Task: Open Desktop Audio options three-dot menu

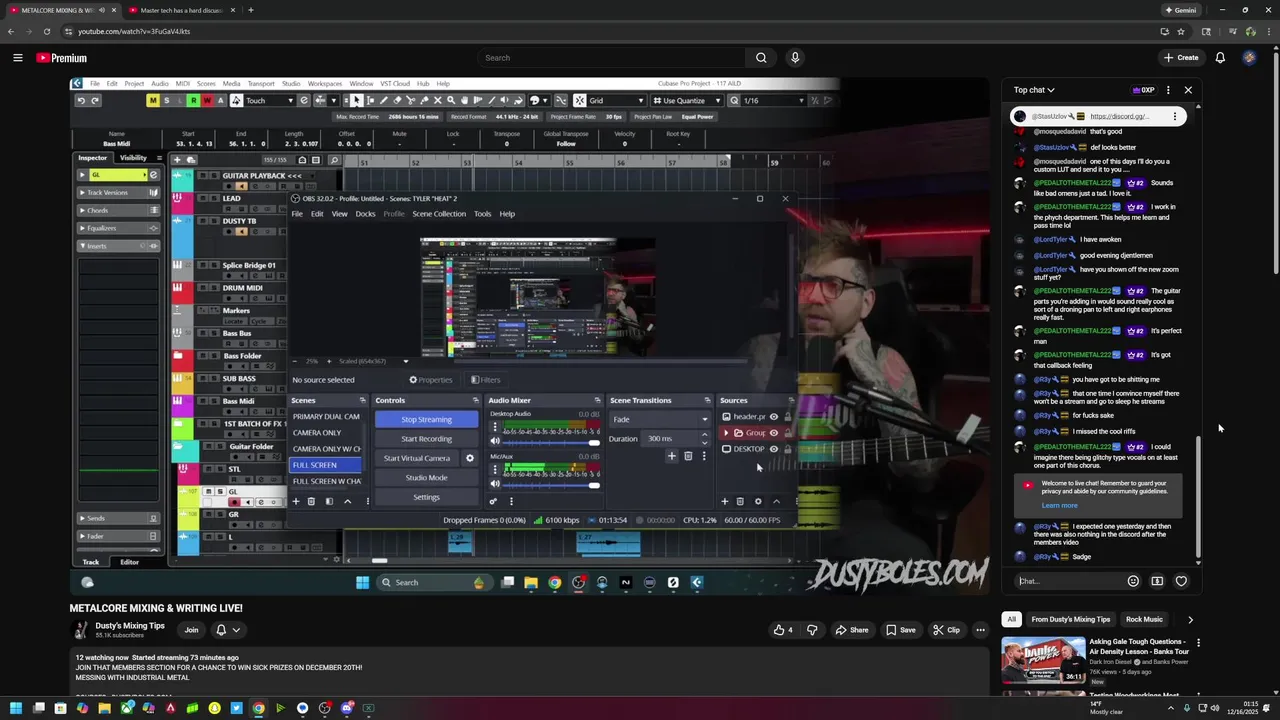Action: 494,427
